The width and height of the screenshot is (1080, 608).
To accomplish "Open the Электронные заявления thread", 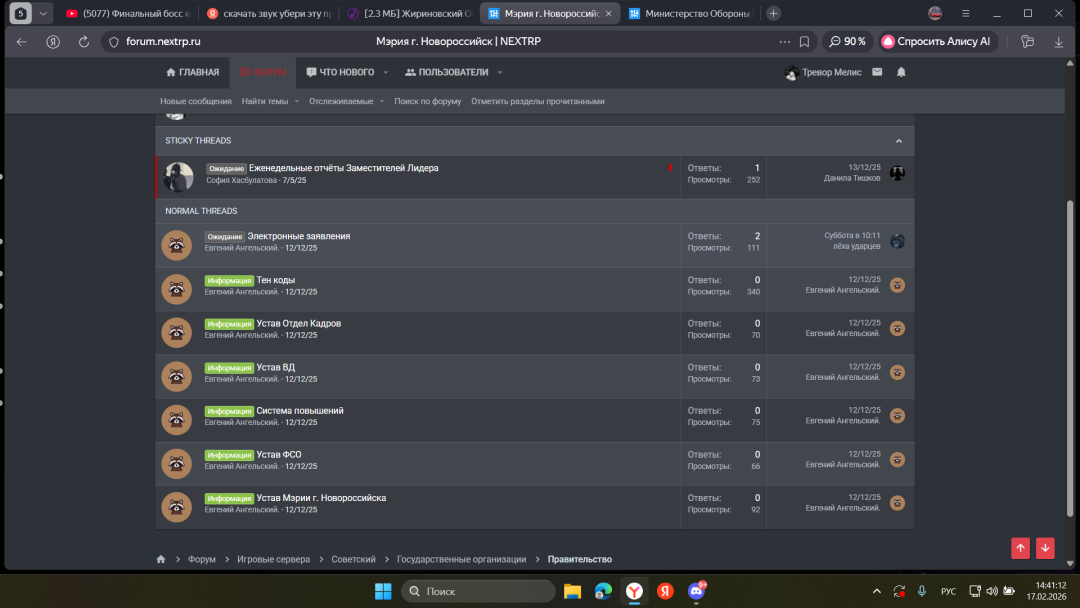I will click(x=299, y=236).
